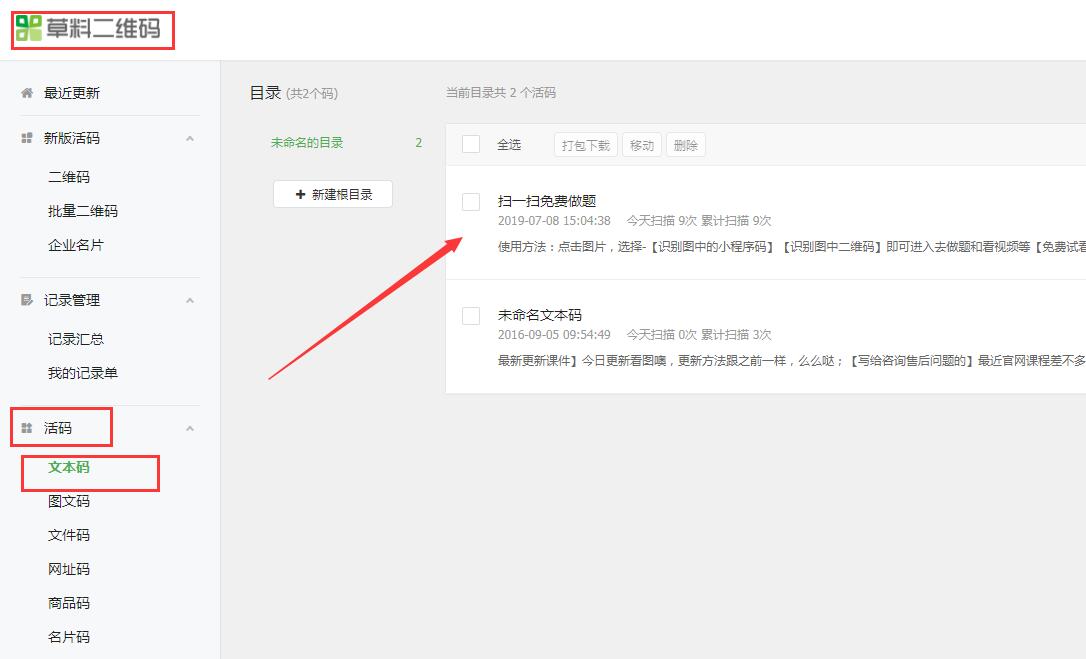Image resolution: width=1086 pixels, height=659 pixels.
Task: Open 二维码 in the sidebar
Action: pyautogui.click(x=63, y=175)
